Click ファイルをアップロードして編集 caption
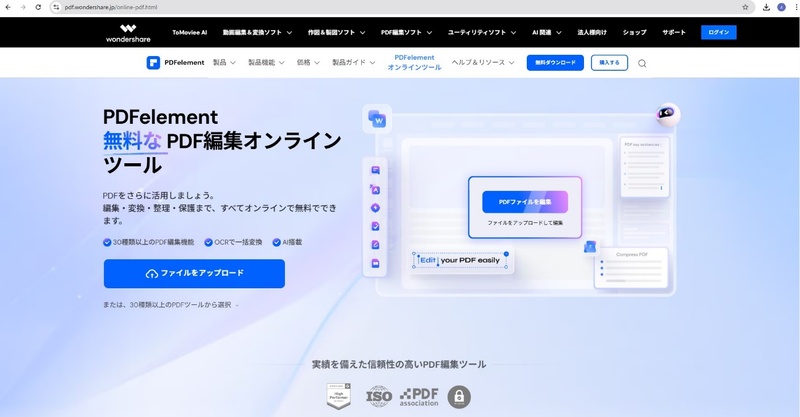This screenshot has height=417, width=800. [525, 223]
